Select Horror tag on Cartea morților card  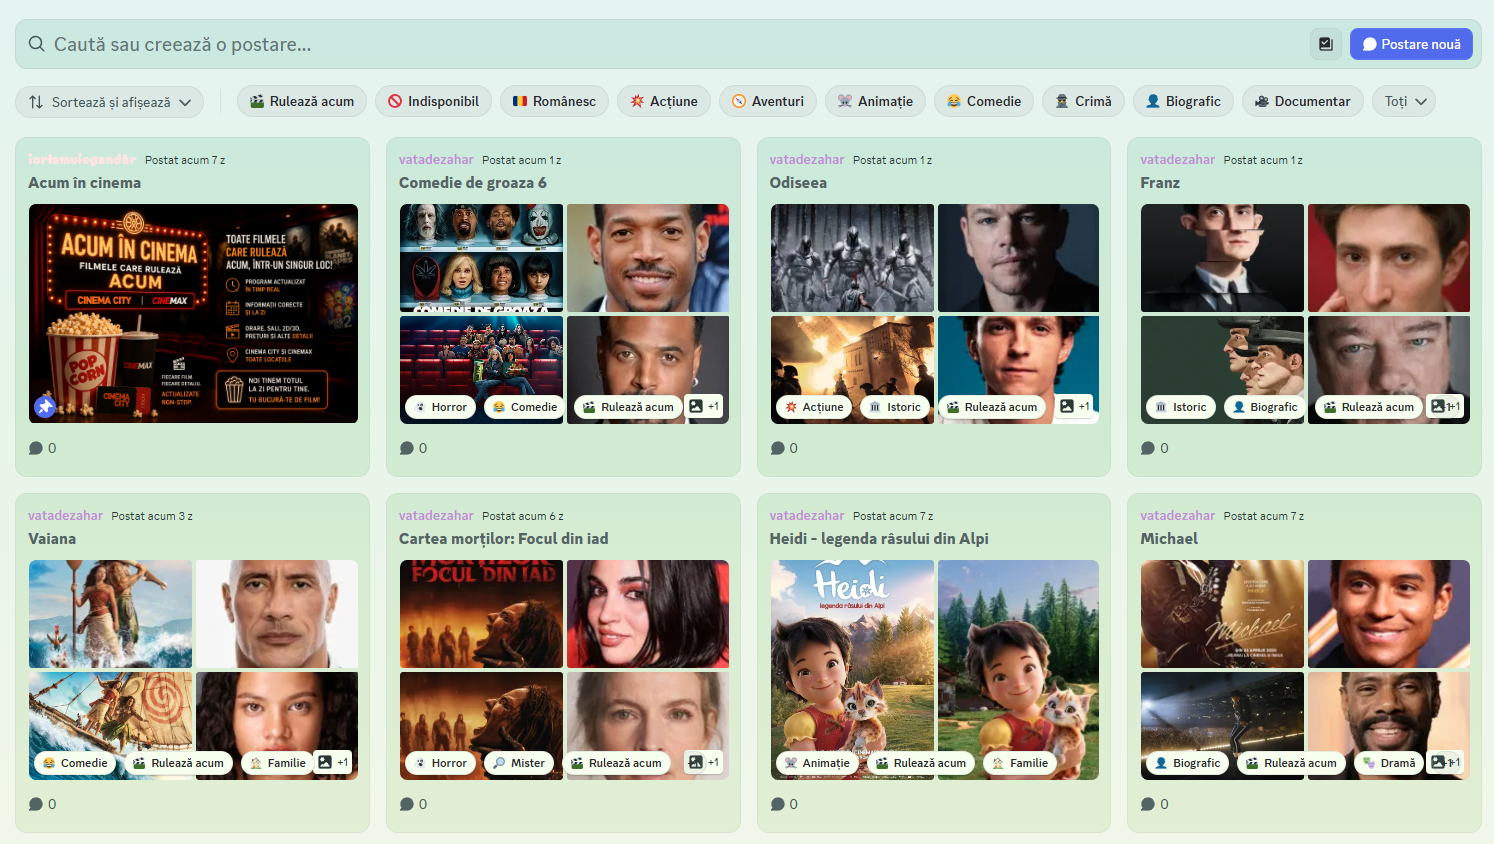coord(441,763)
